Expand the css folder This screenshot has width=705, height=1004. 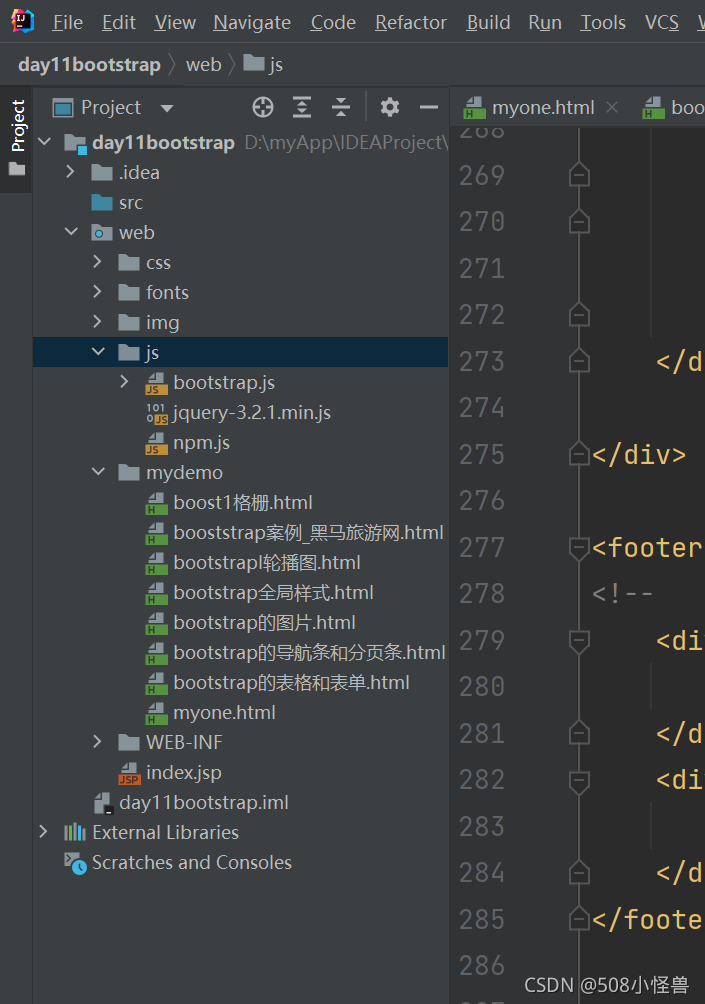pyautogui.click(x=97, y=261)
